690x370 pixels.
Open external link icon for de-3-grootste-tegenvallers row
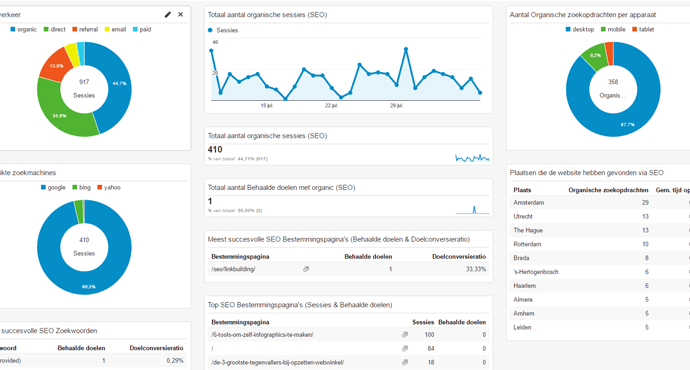pyautogui.click(x=405, y=363)
